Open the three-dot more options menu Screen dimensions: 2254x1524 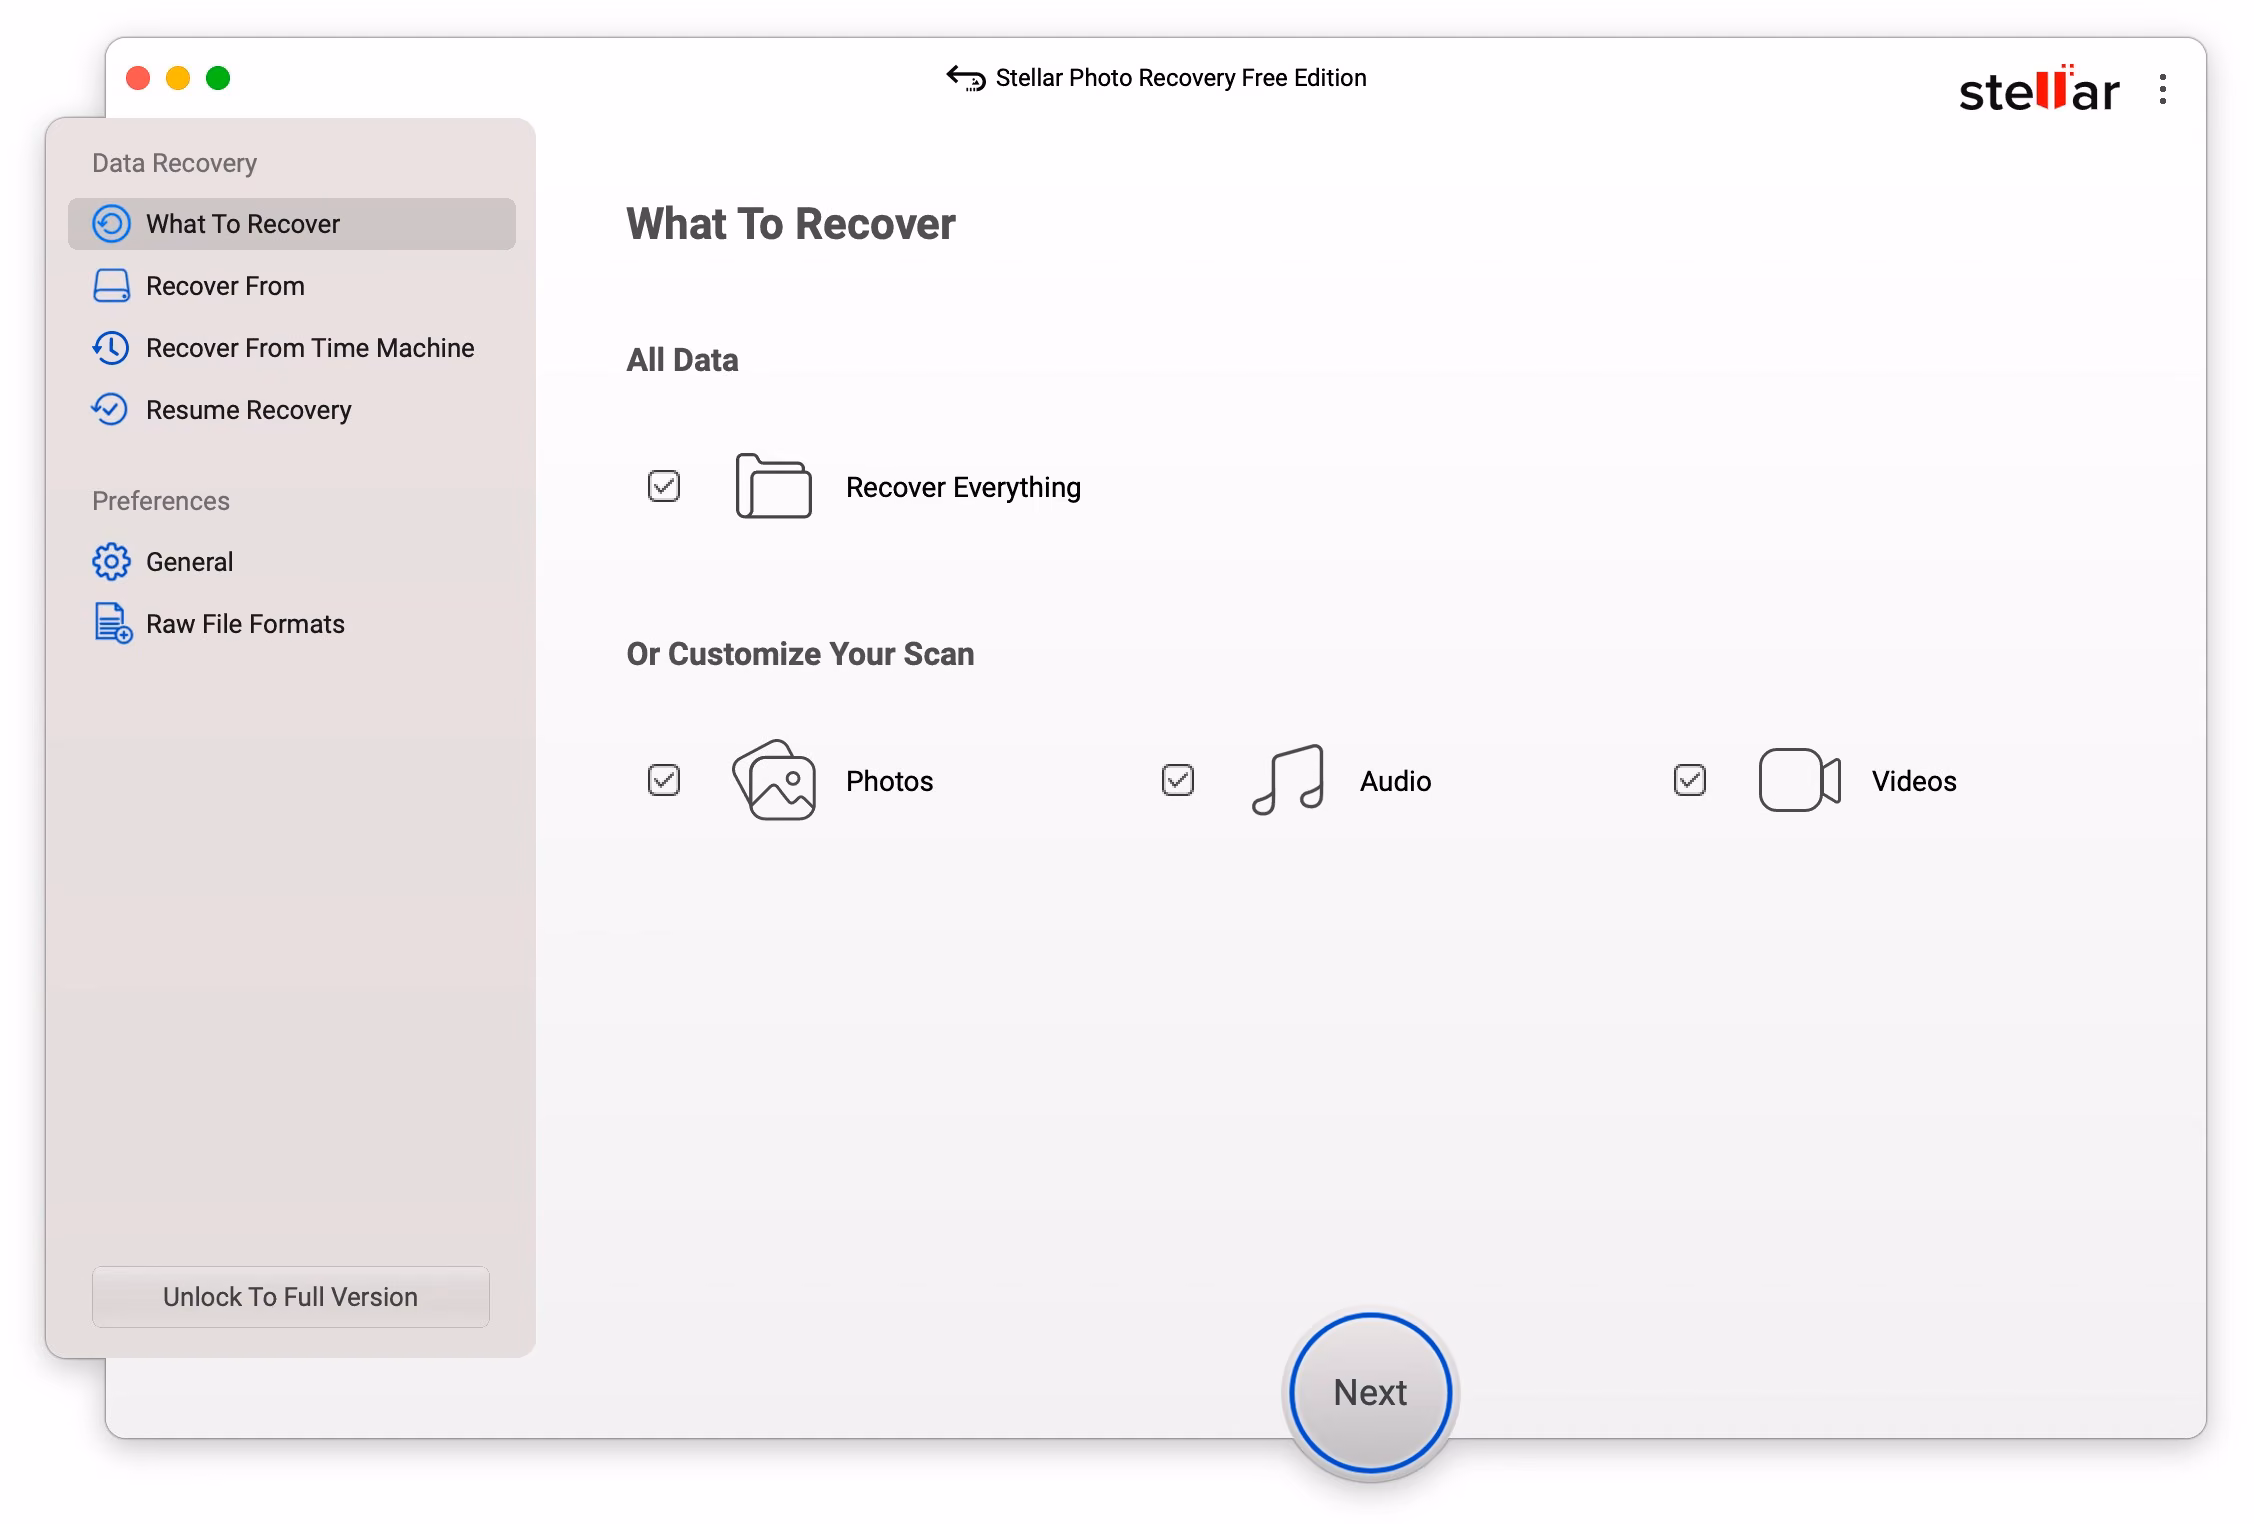(x=2163, y=89)
